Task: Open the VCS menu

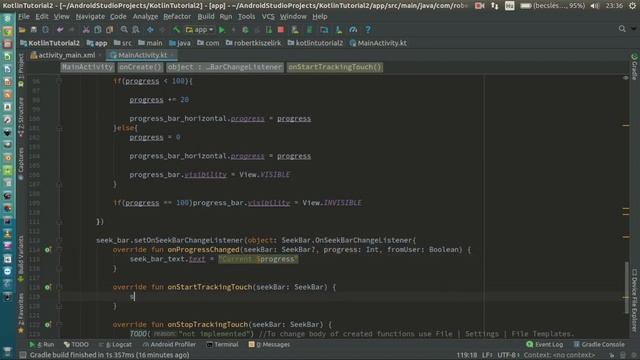Action: [x=268, y=17]
